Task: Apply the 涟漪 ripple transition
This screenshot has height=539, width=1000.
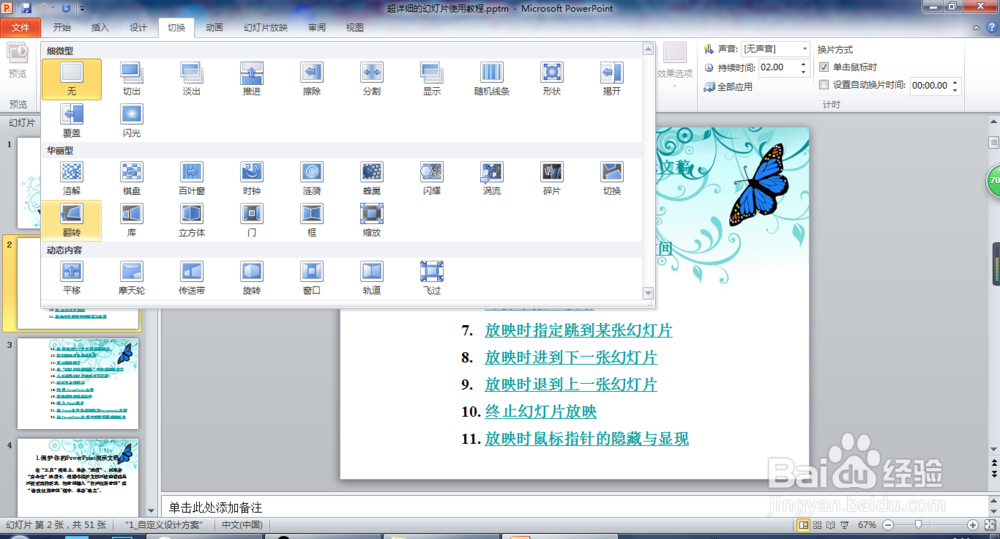Action: [311, 179]
